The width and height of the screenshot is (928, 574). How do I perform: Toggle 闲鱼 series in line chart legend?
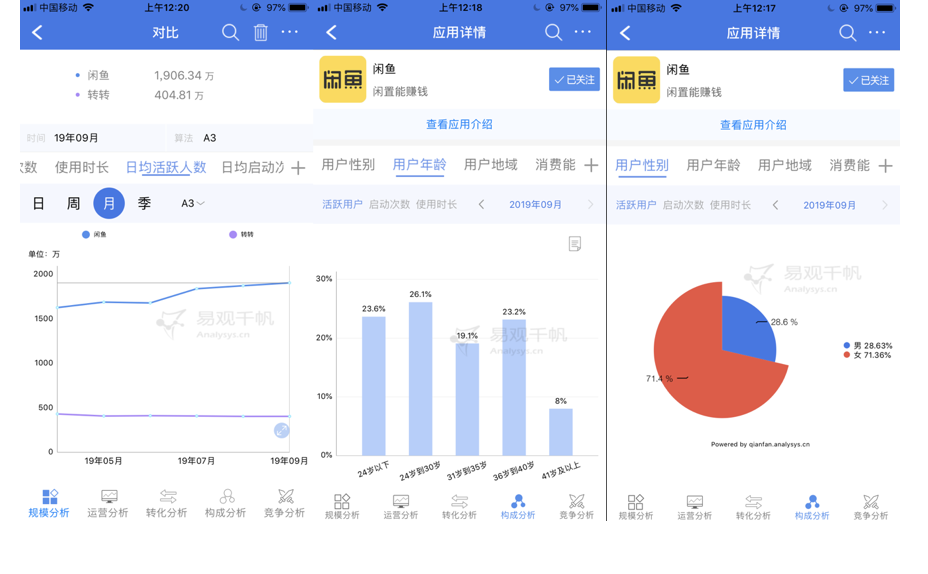[95, 234]
